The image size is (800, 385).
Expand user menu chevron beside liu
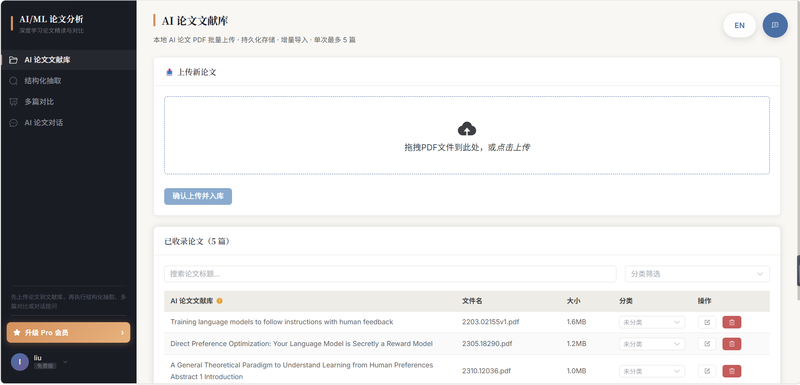pos(65,362)
